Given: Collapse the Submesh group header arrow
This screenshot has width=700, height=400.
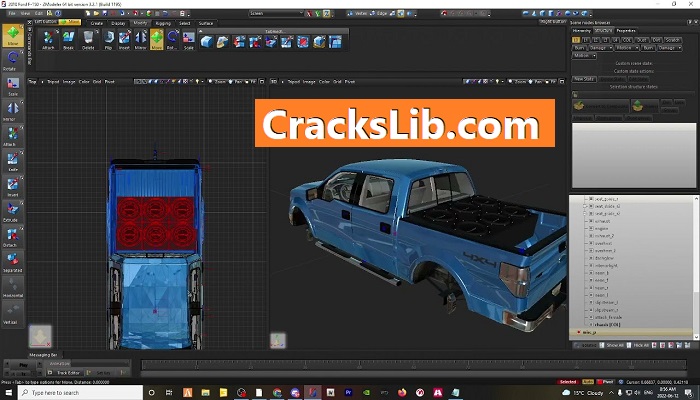Looking at the screenshot, I should click(201, 31).
